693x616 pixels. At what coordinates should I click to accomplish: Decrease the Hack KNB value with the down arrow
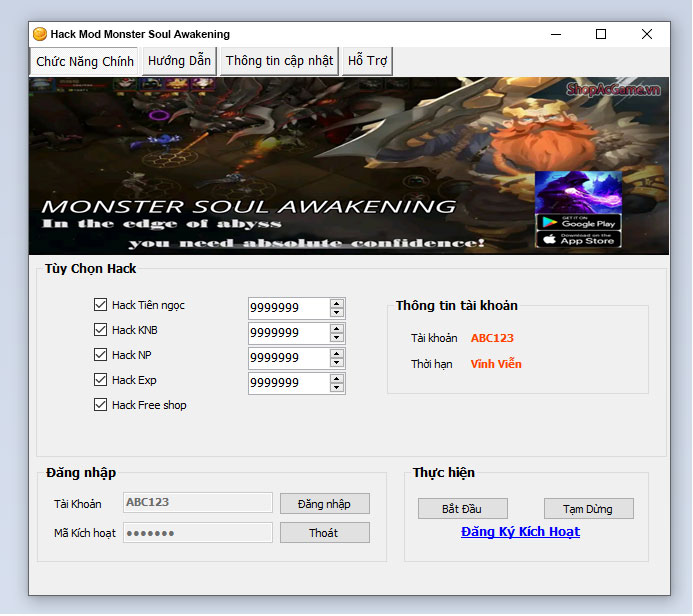point(337,338)
